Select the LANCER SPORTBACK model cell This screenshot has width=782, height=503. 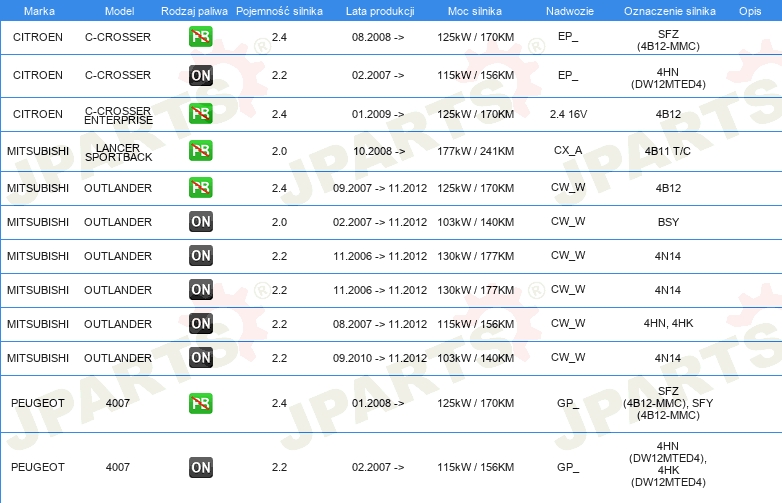118,152
